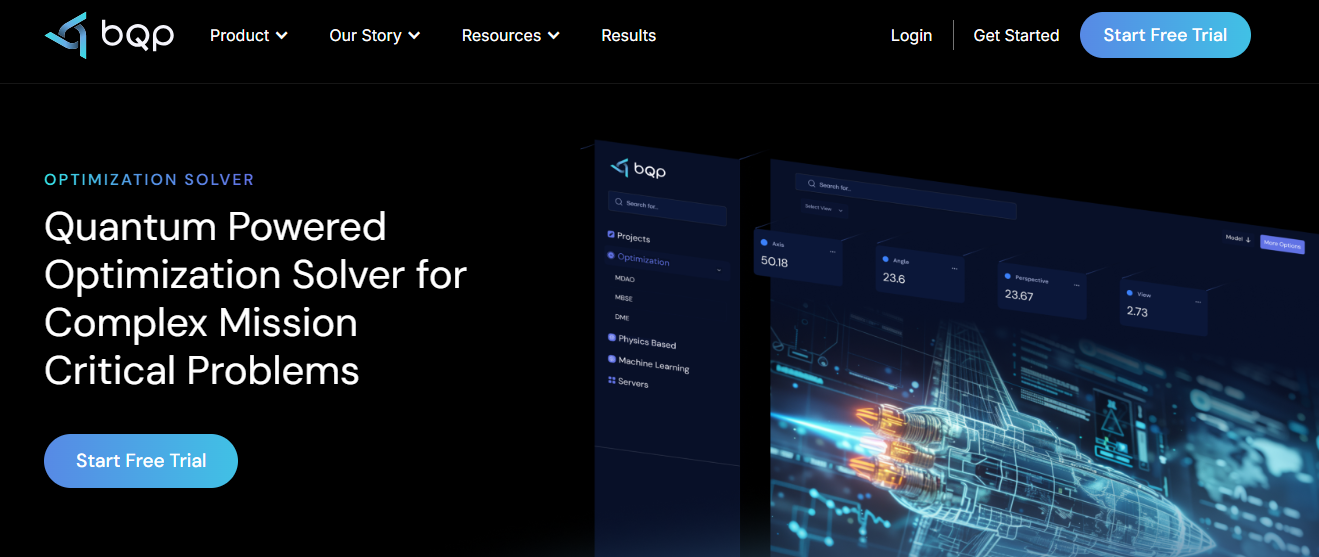Click Start Free Trial in the header

[1165, 35]
